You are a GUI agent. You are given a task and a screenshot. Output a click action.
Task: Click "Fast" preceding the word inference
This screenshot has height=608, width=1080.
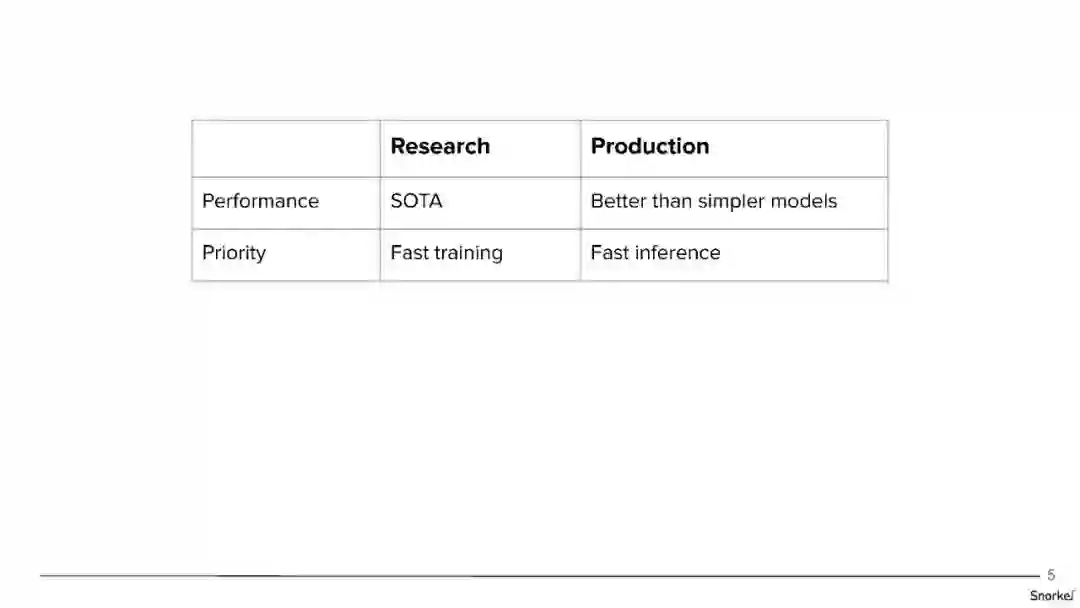tap(609, 253)
